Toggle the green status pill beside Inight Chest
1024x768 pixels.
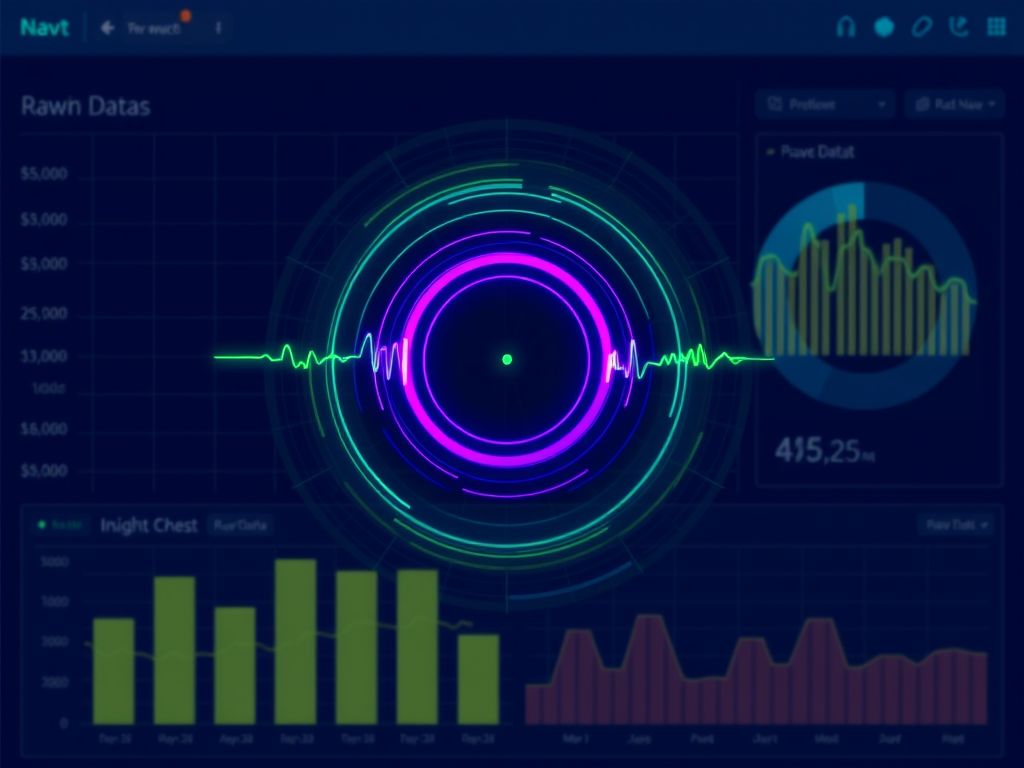[60, 525]
